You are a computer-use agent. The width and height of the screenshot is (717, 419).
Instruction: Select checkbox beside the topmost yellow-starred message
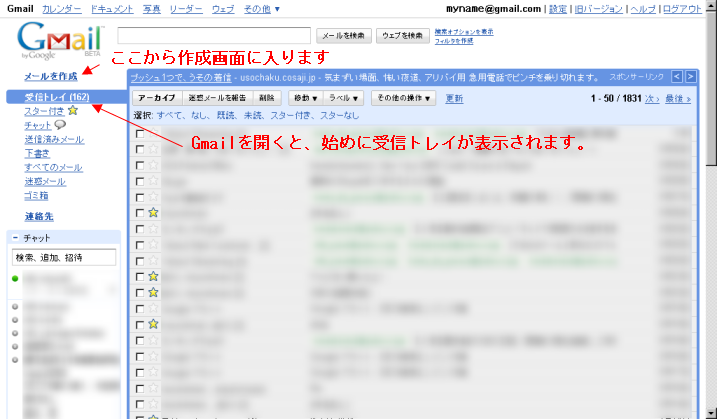coord(140,213)
